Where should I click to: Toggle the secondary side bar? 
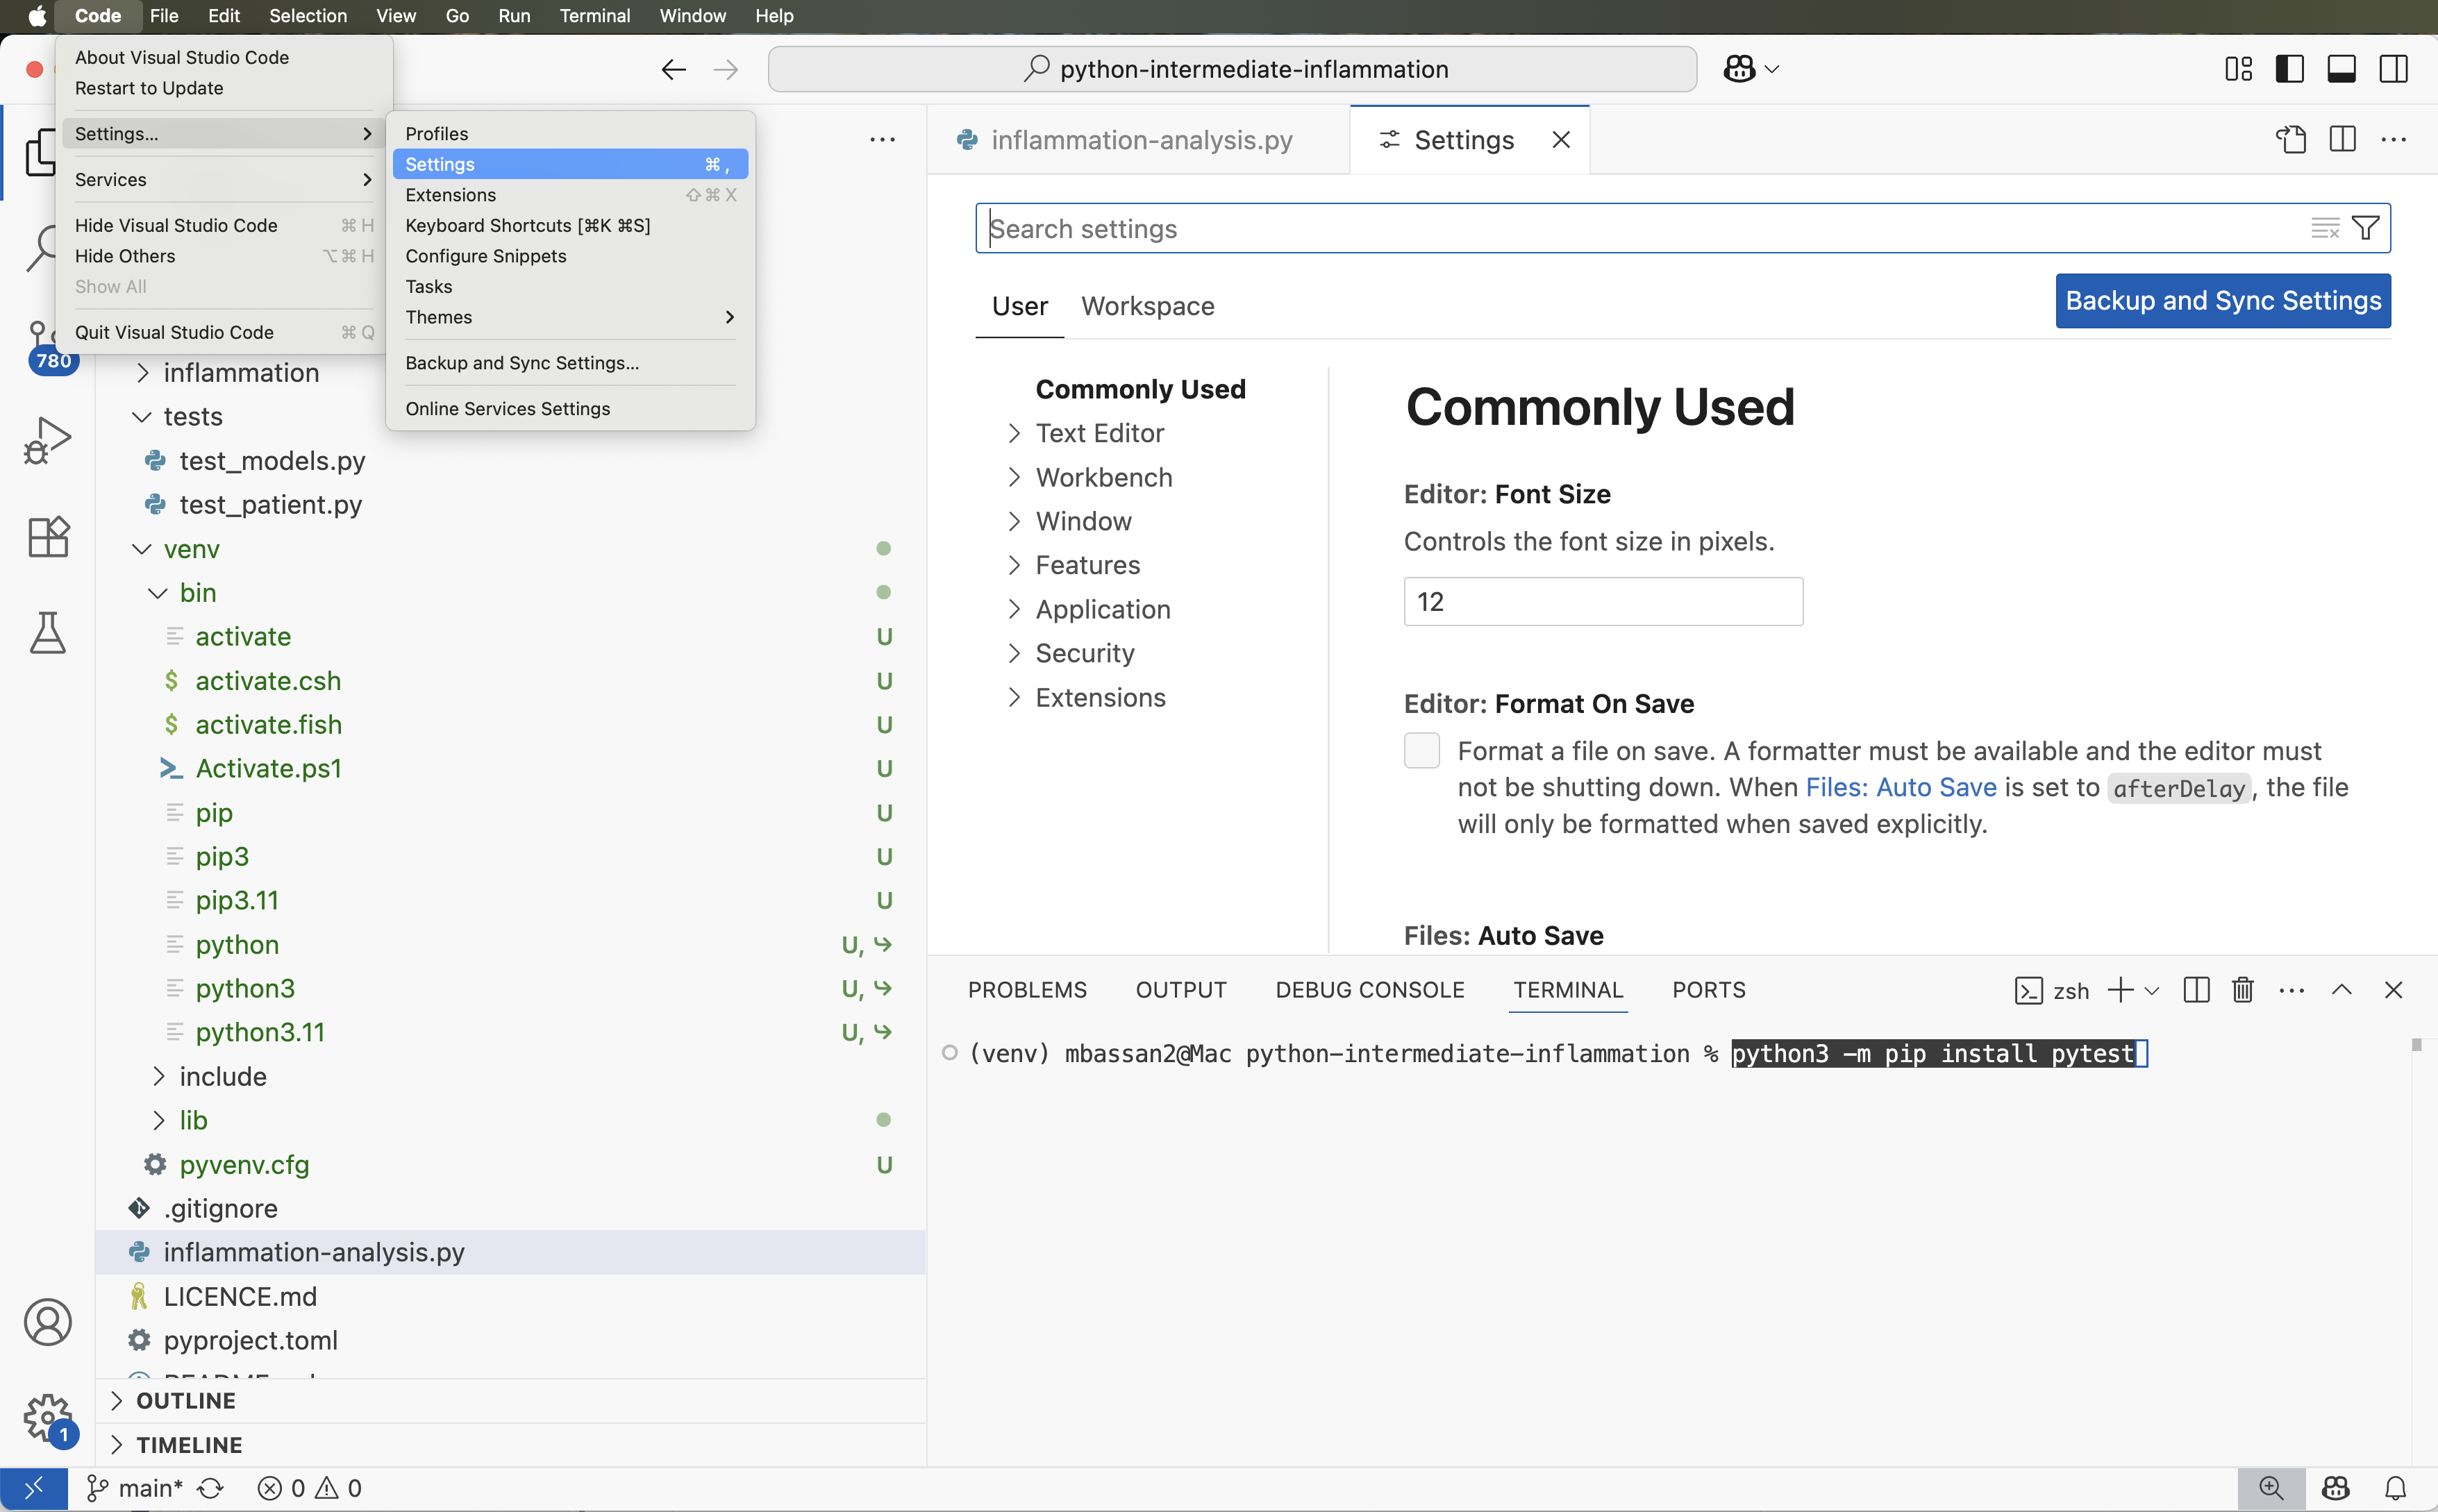pos(2394,68)
